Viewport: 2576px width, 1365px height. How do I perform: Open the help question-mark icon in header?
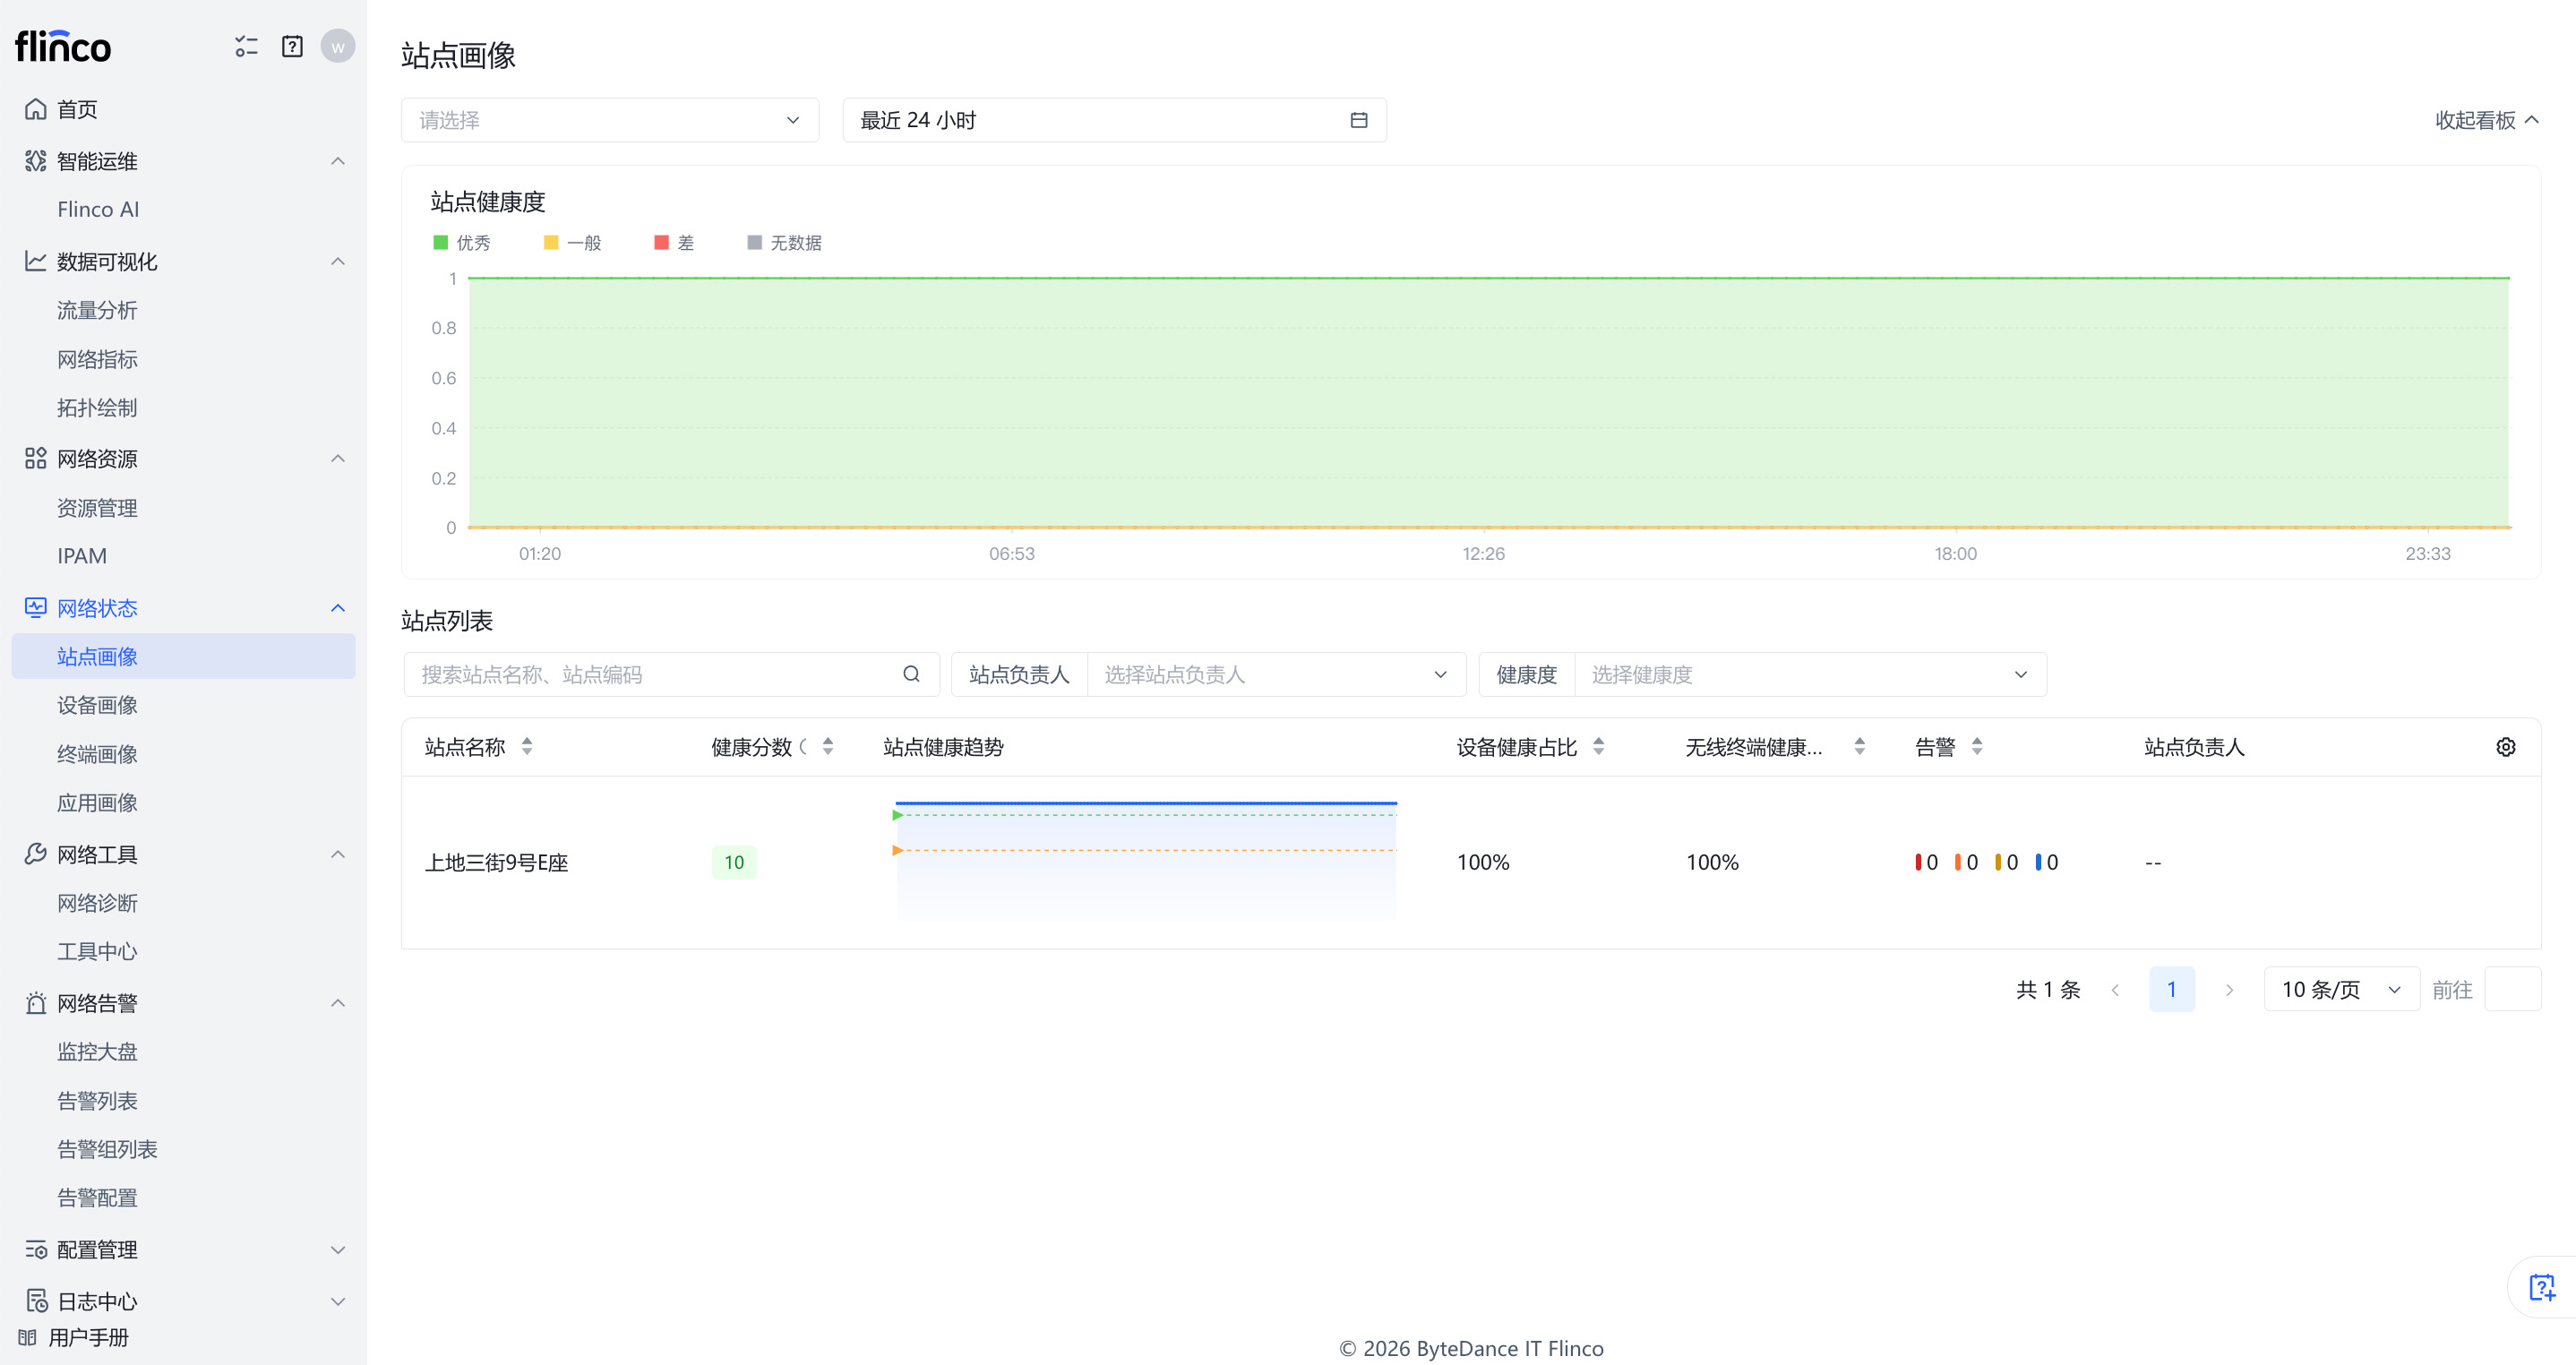[292, 46]
